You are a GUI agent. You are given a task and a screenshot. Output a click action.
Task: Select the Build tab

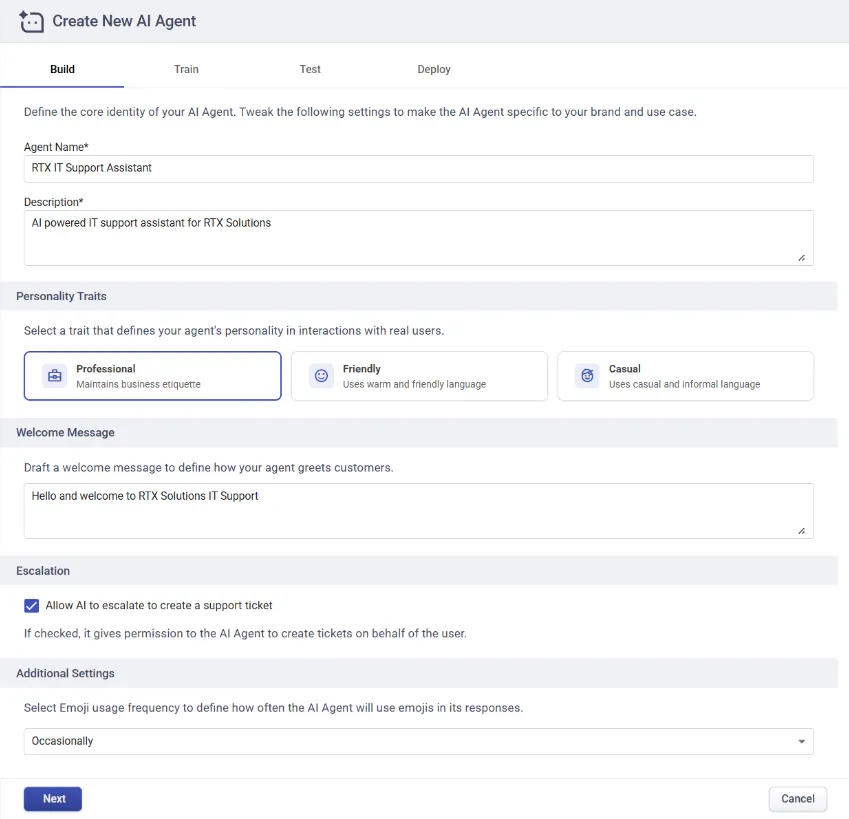pos(62,70)
